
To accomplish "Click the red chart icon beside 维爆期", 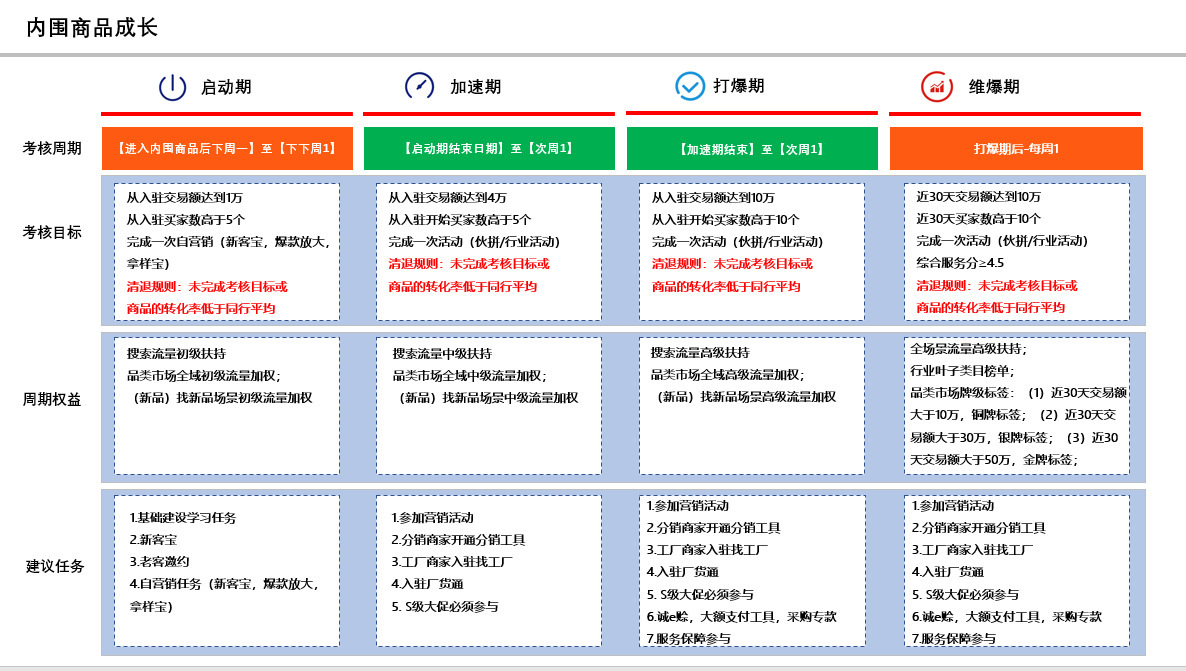I will (936, 87).
